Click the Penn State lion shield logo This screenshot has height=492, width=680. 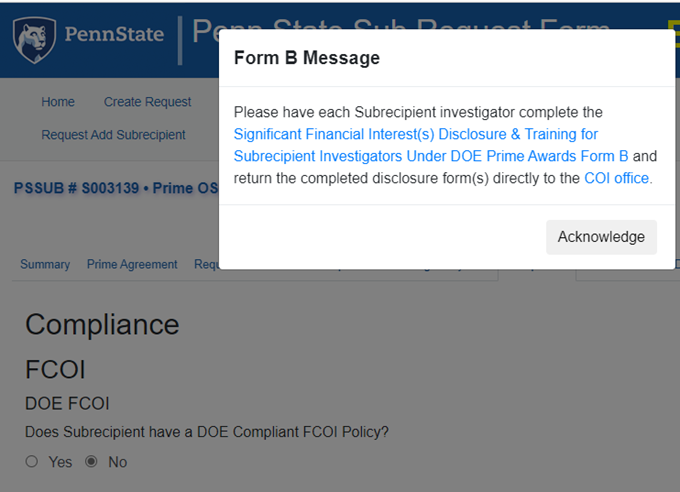coord(34,39)
